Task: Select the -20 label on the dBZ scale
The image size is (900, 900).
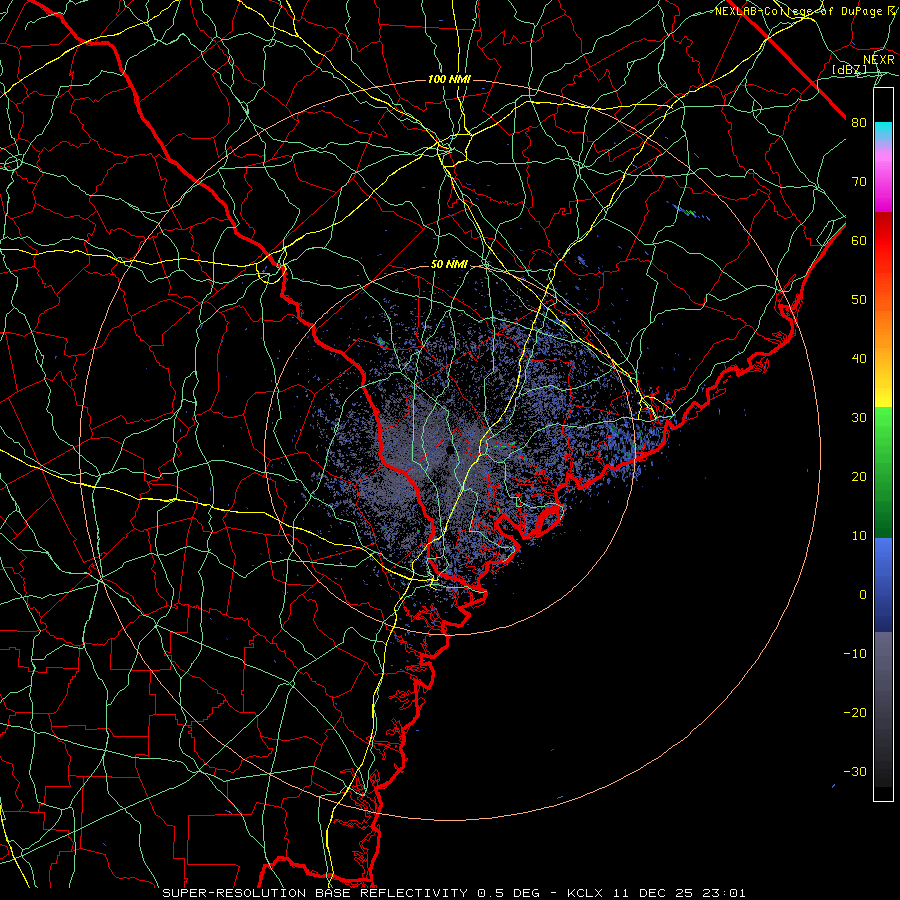Action: (855, 712)
